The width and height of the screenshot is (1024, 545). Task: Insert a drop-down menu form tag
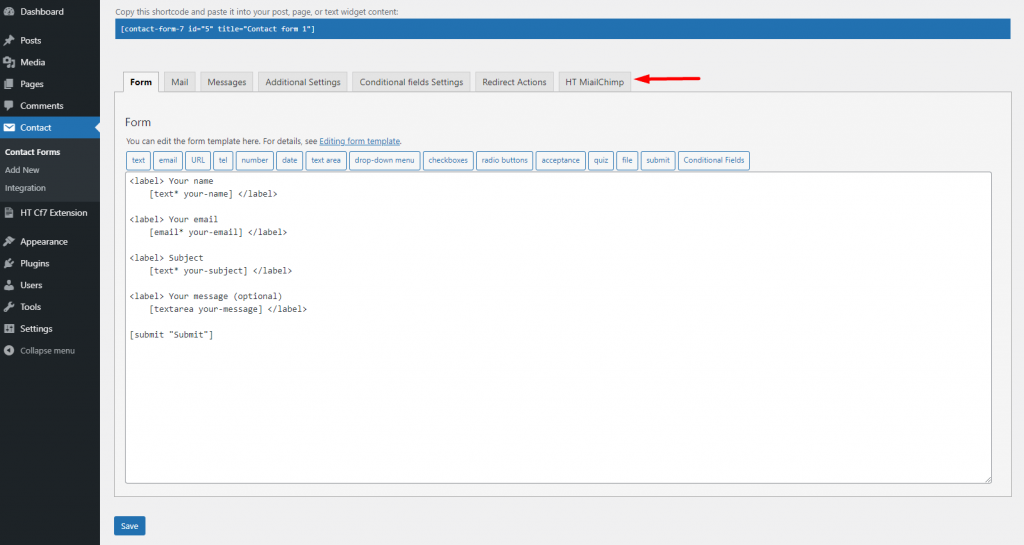385,160
